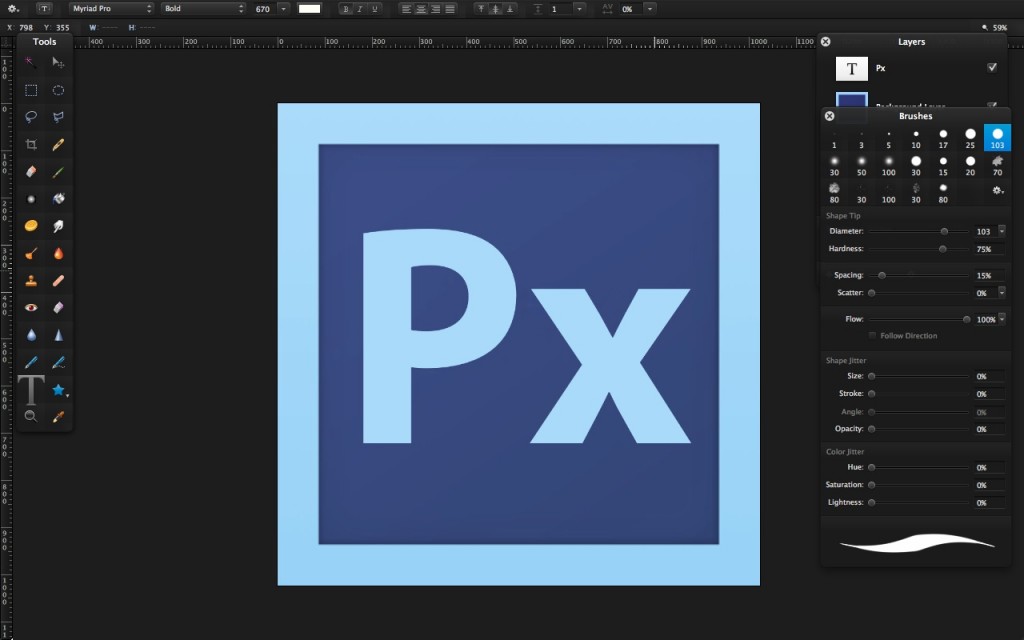Expand the Flow value dropdown arrow
The image size is (1024, 640).
pyautogui.click(x=1002, y=319)
